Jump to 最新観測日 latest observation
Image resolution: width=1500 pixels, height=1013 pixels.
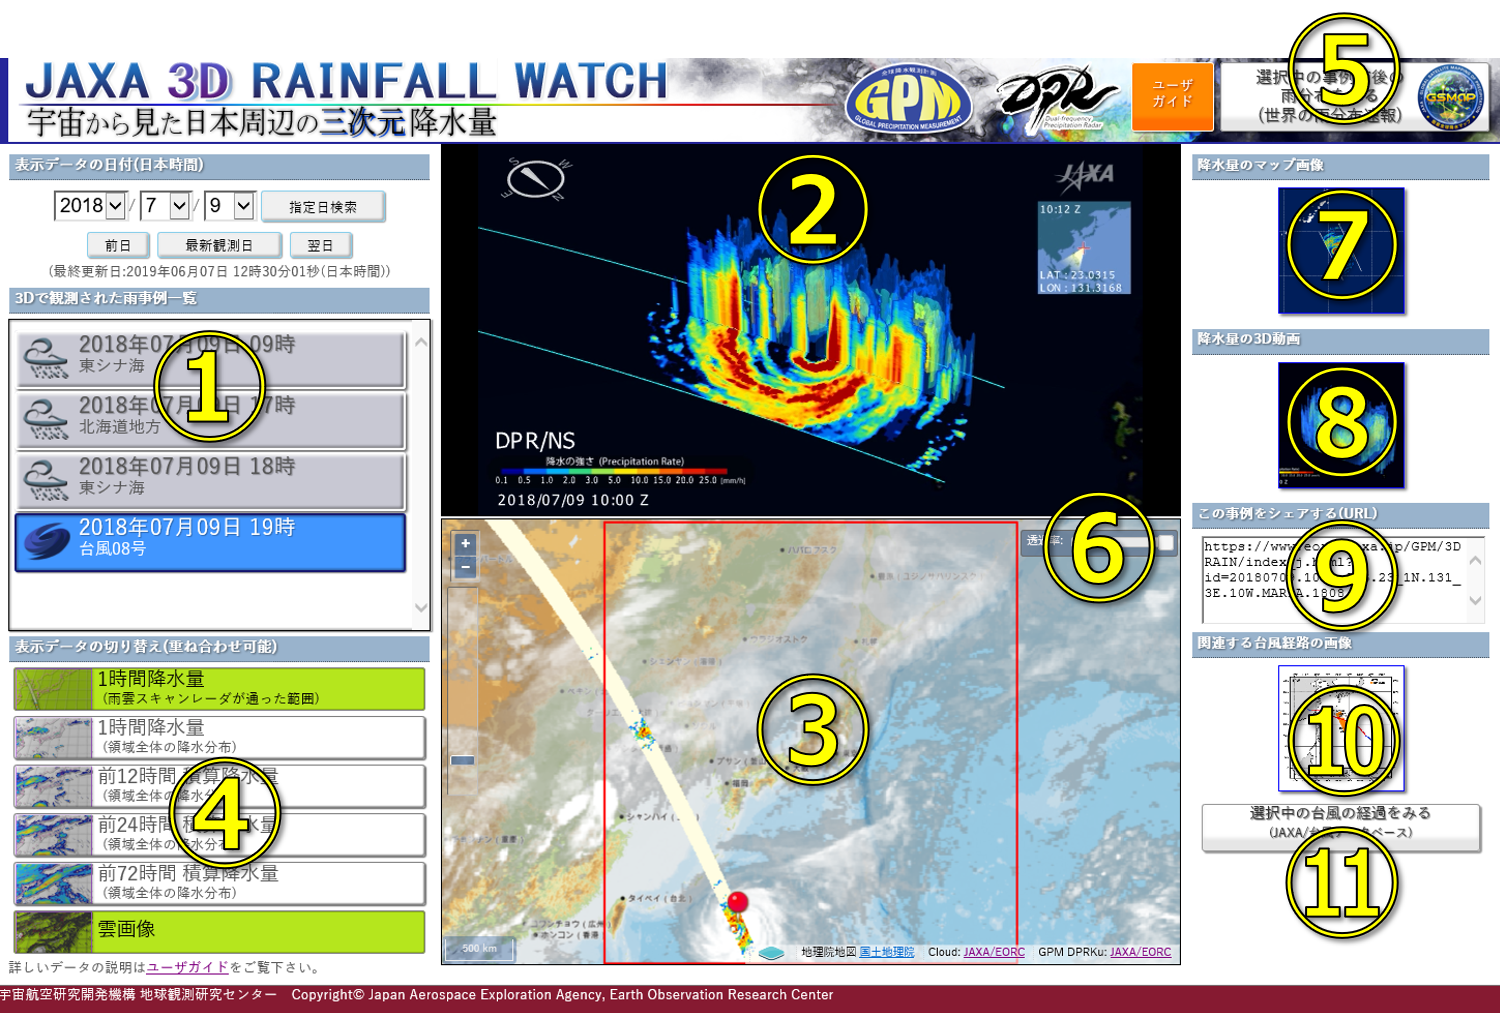tap(219, 245)
